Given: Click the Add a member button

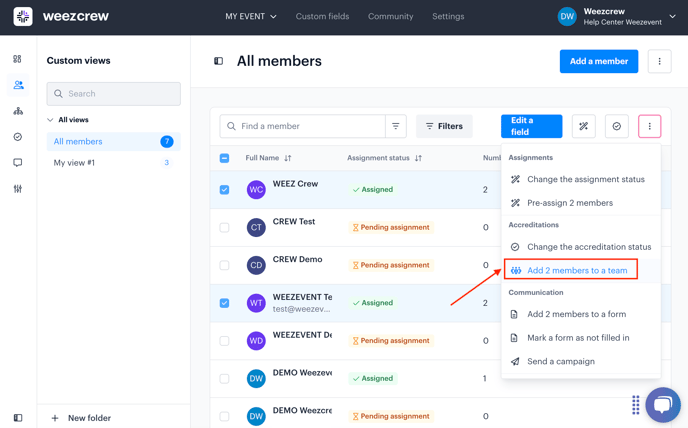Looking at the screenshot, I should 598,61.
